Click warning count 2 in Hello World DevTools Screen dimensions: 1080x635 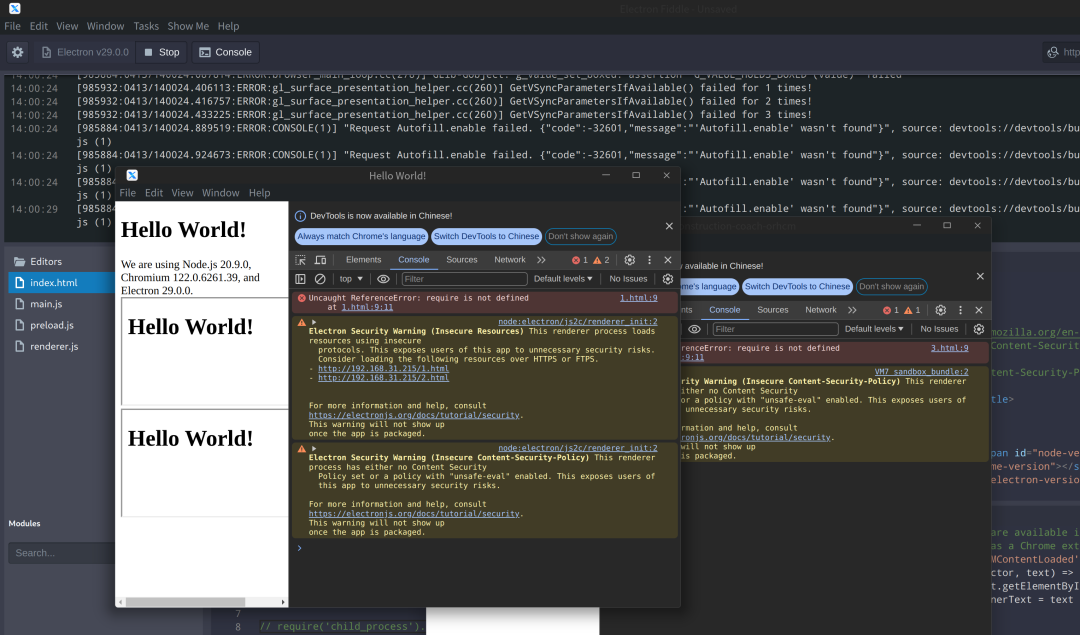601,260
